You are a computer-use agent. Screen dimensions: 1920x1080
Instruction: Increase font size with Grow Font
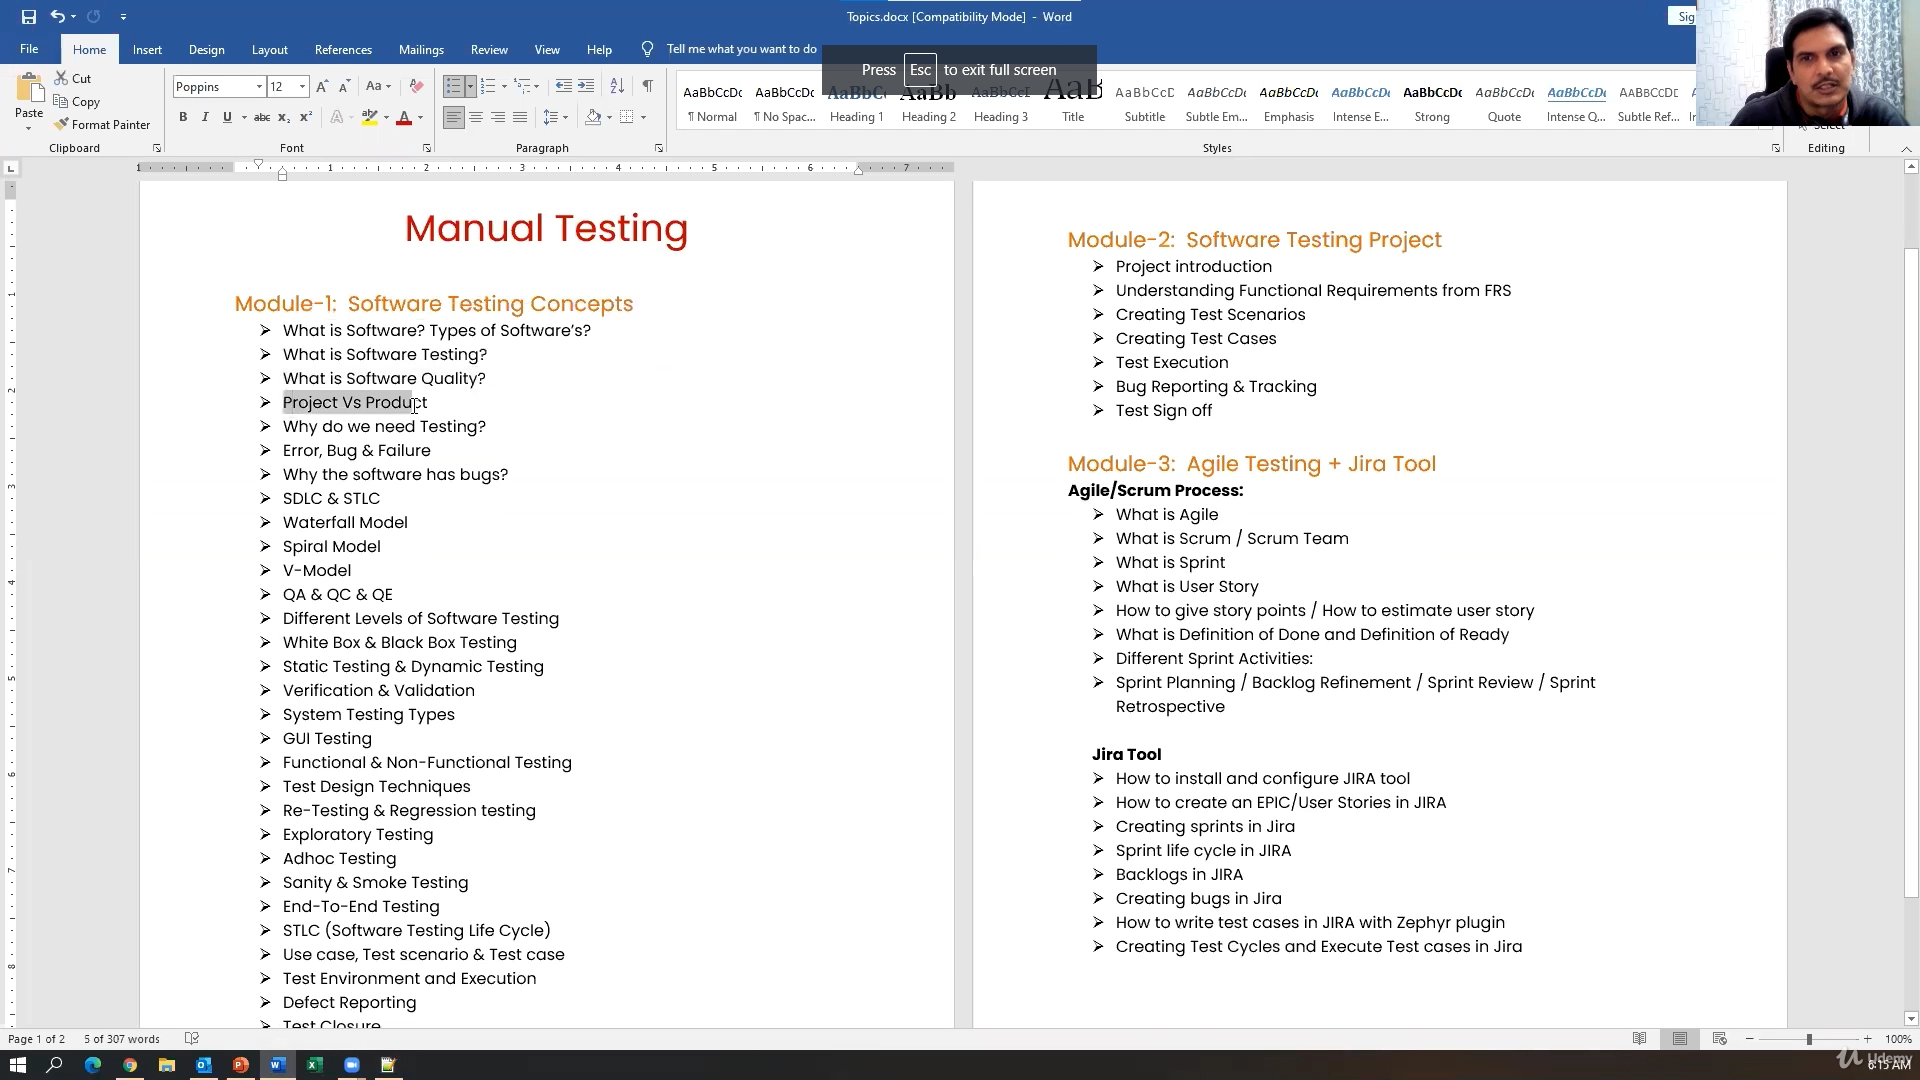tap(322, 87)
